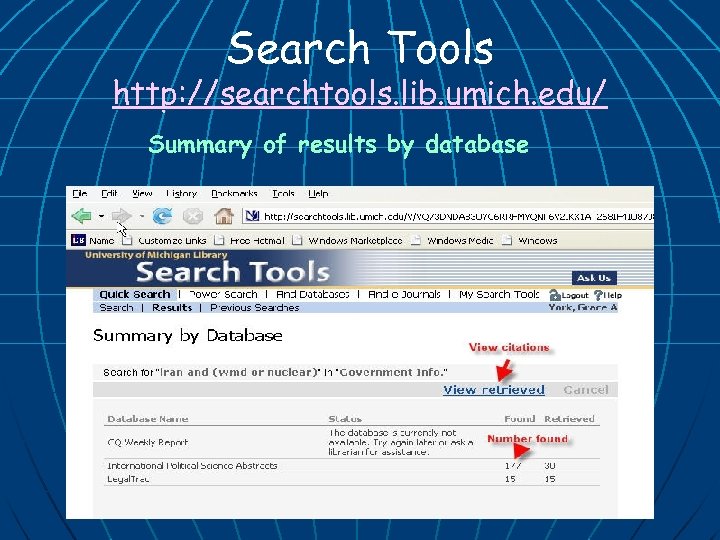Image resolution: width=720 pixels, height=540 pixels.
Task: Click the Cancel link
Action: [586, 390]
